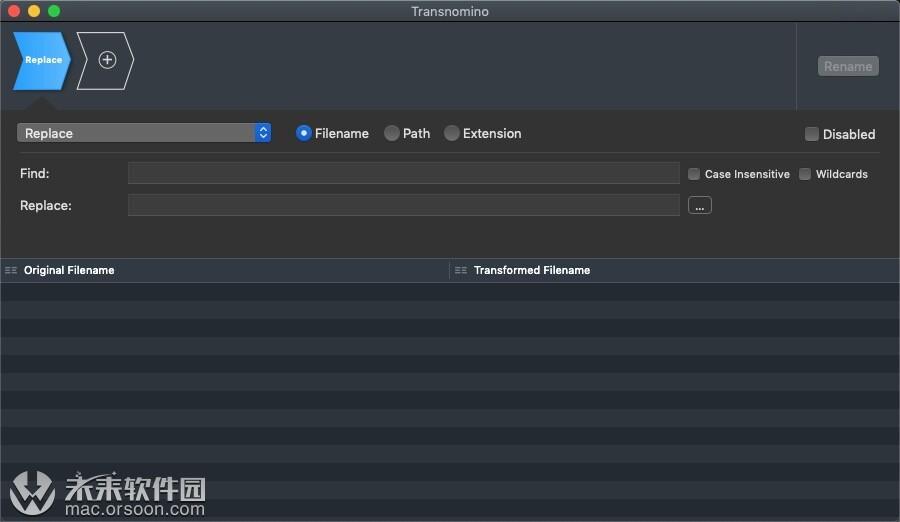Open the ellipsis button beside Replace field
Screen dimensions: 900x522
700,206
